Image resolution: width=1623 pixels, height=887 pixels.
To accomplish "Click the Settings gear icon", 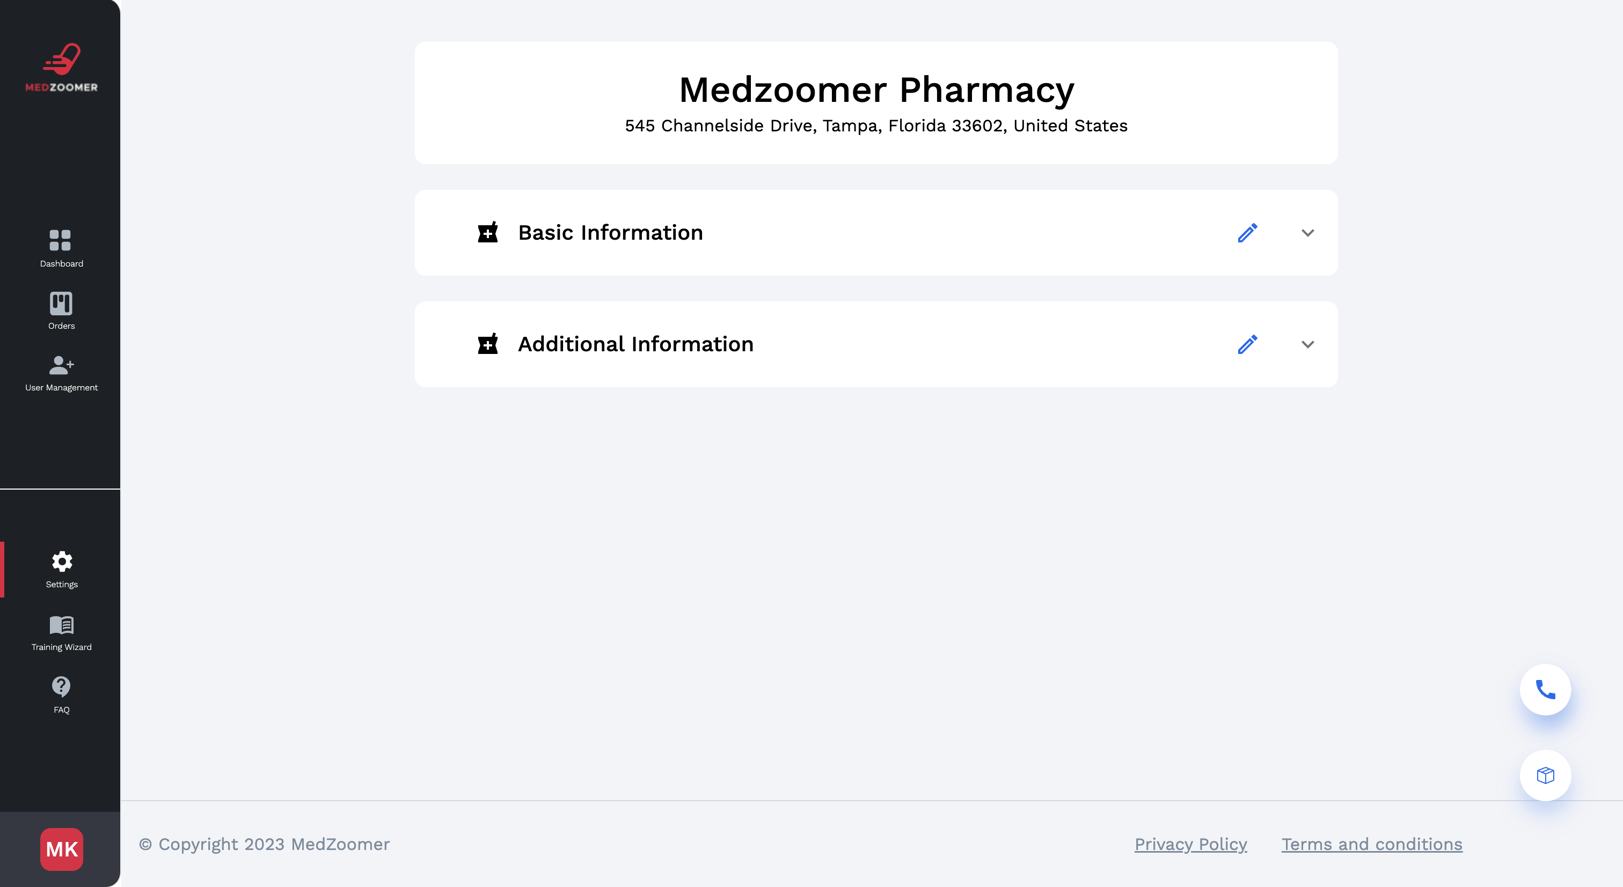I will tap(61, 562).
